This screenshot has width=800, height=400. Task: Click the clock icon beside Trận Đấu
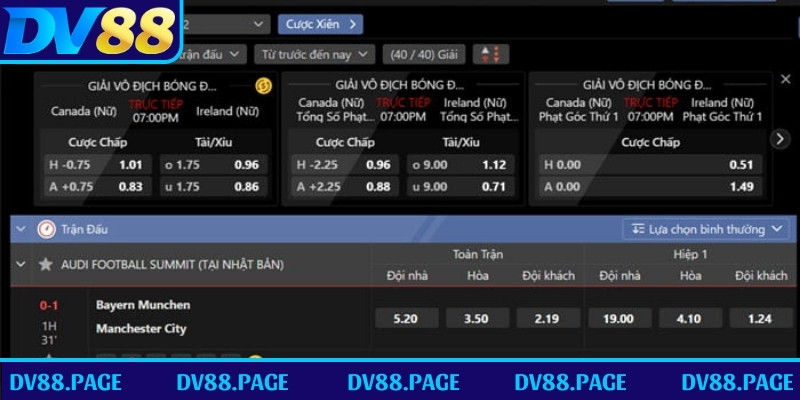coord(46,229)
